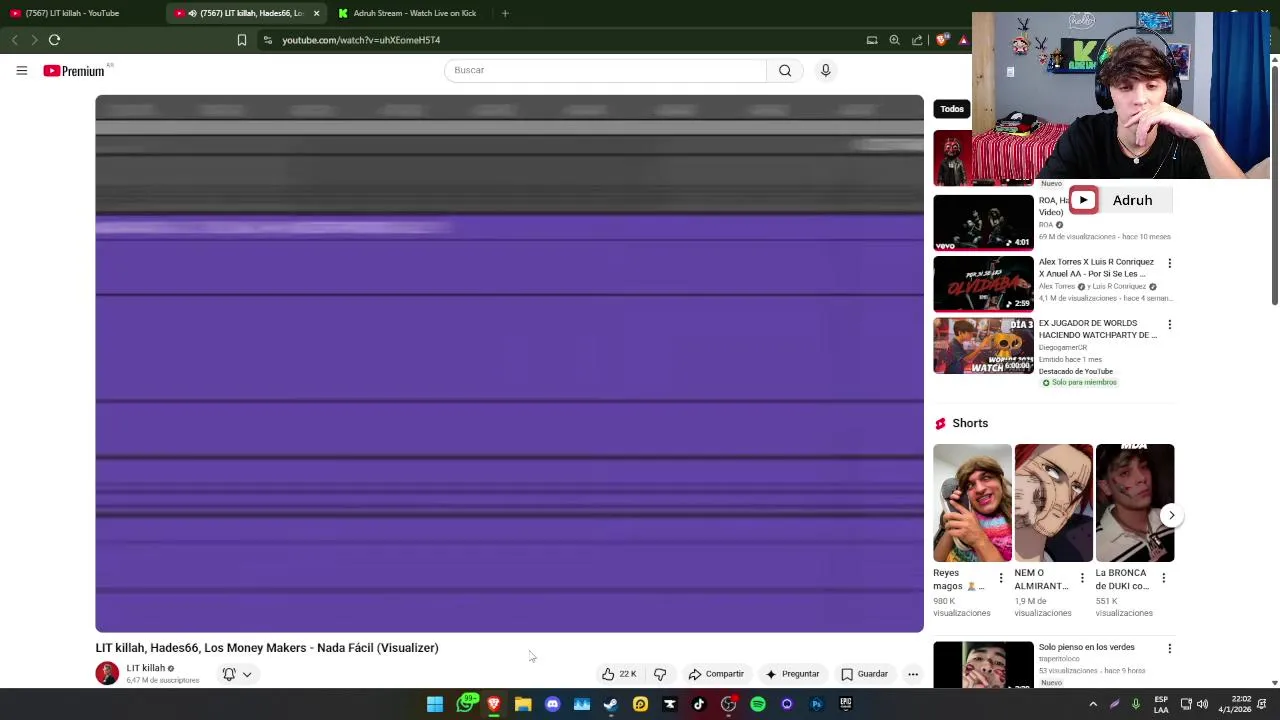Image resolution: width=1280 pixels, height=720 pixels.
Task: Focus the Buscar search field
Action: coord(605,70)
